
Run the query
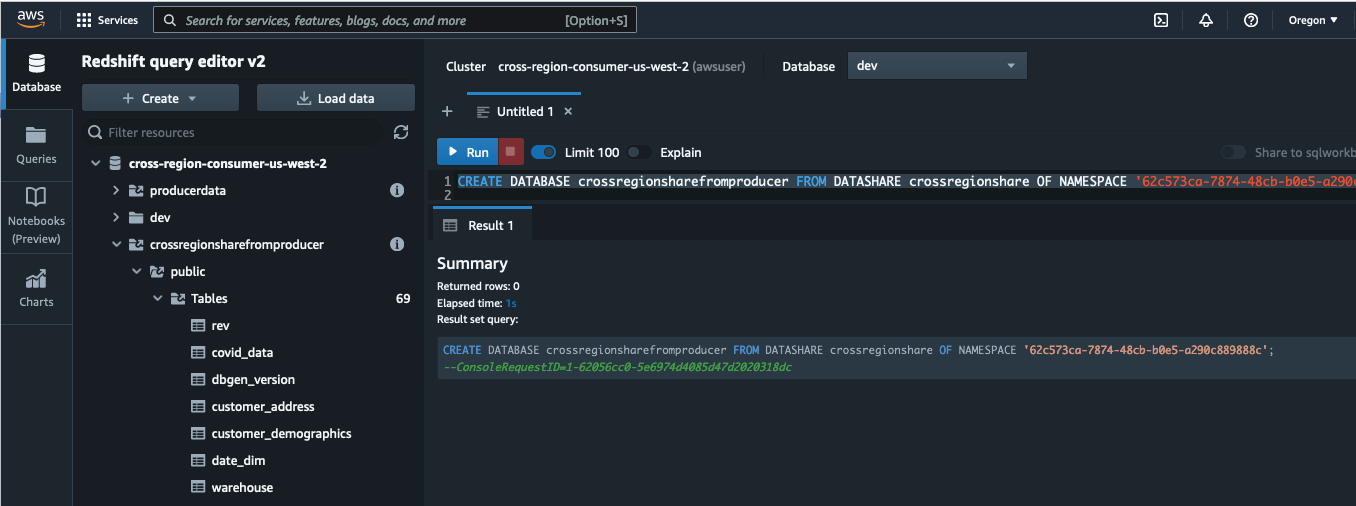pyautogui.click(x=467, y=152)
